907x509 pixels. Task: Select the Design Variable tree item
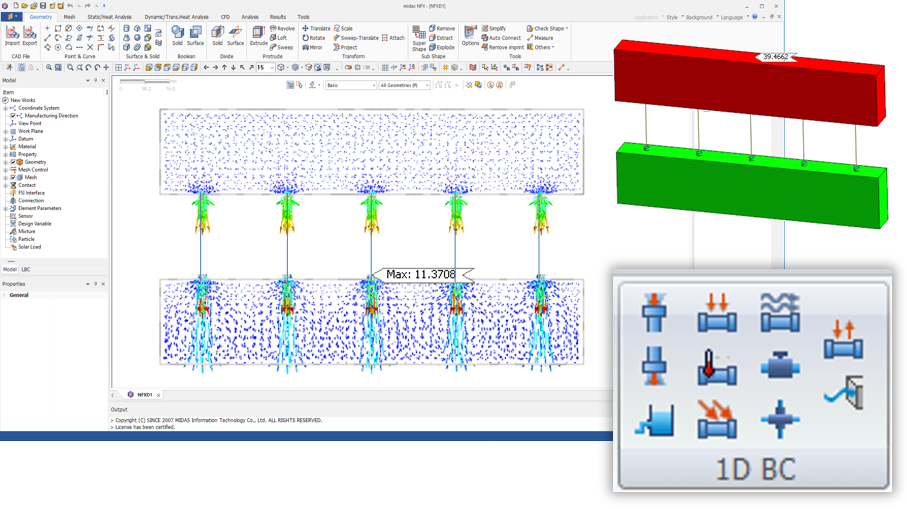click(34, 224)
